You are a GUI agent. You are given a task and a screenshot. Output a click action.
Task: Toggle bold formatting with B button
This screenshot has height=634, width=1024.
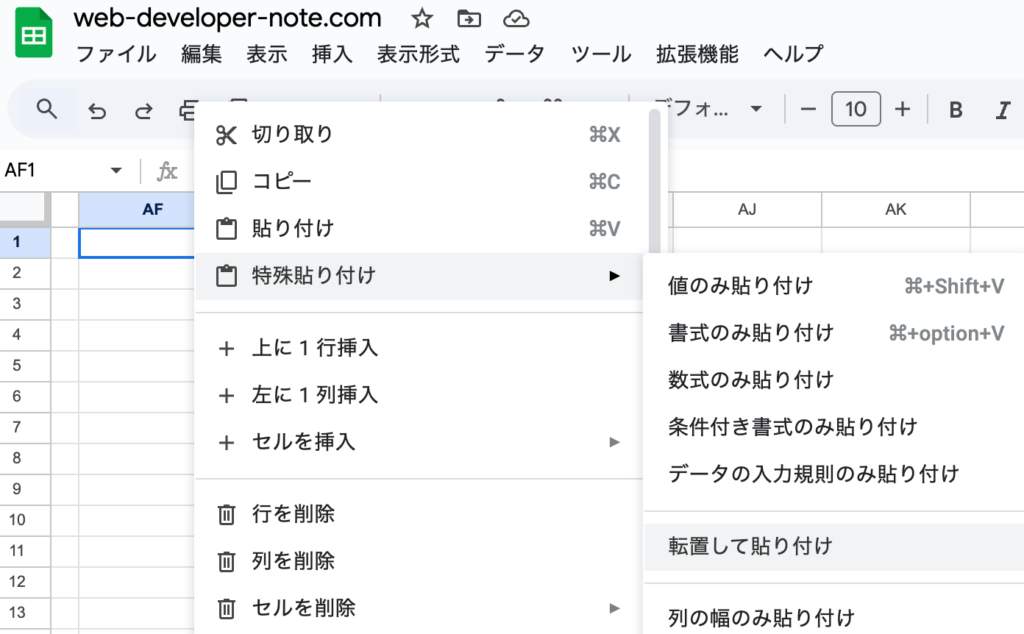pos(955,109)
